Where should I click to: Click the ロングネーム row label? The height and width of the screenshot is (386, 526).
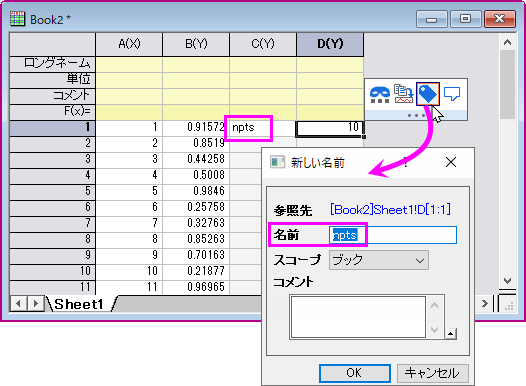point(53,64)
